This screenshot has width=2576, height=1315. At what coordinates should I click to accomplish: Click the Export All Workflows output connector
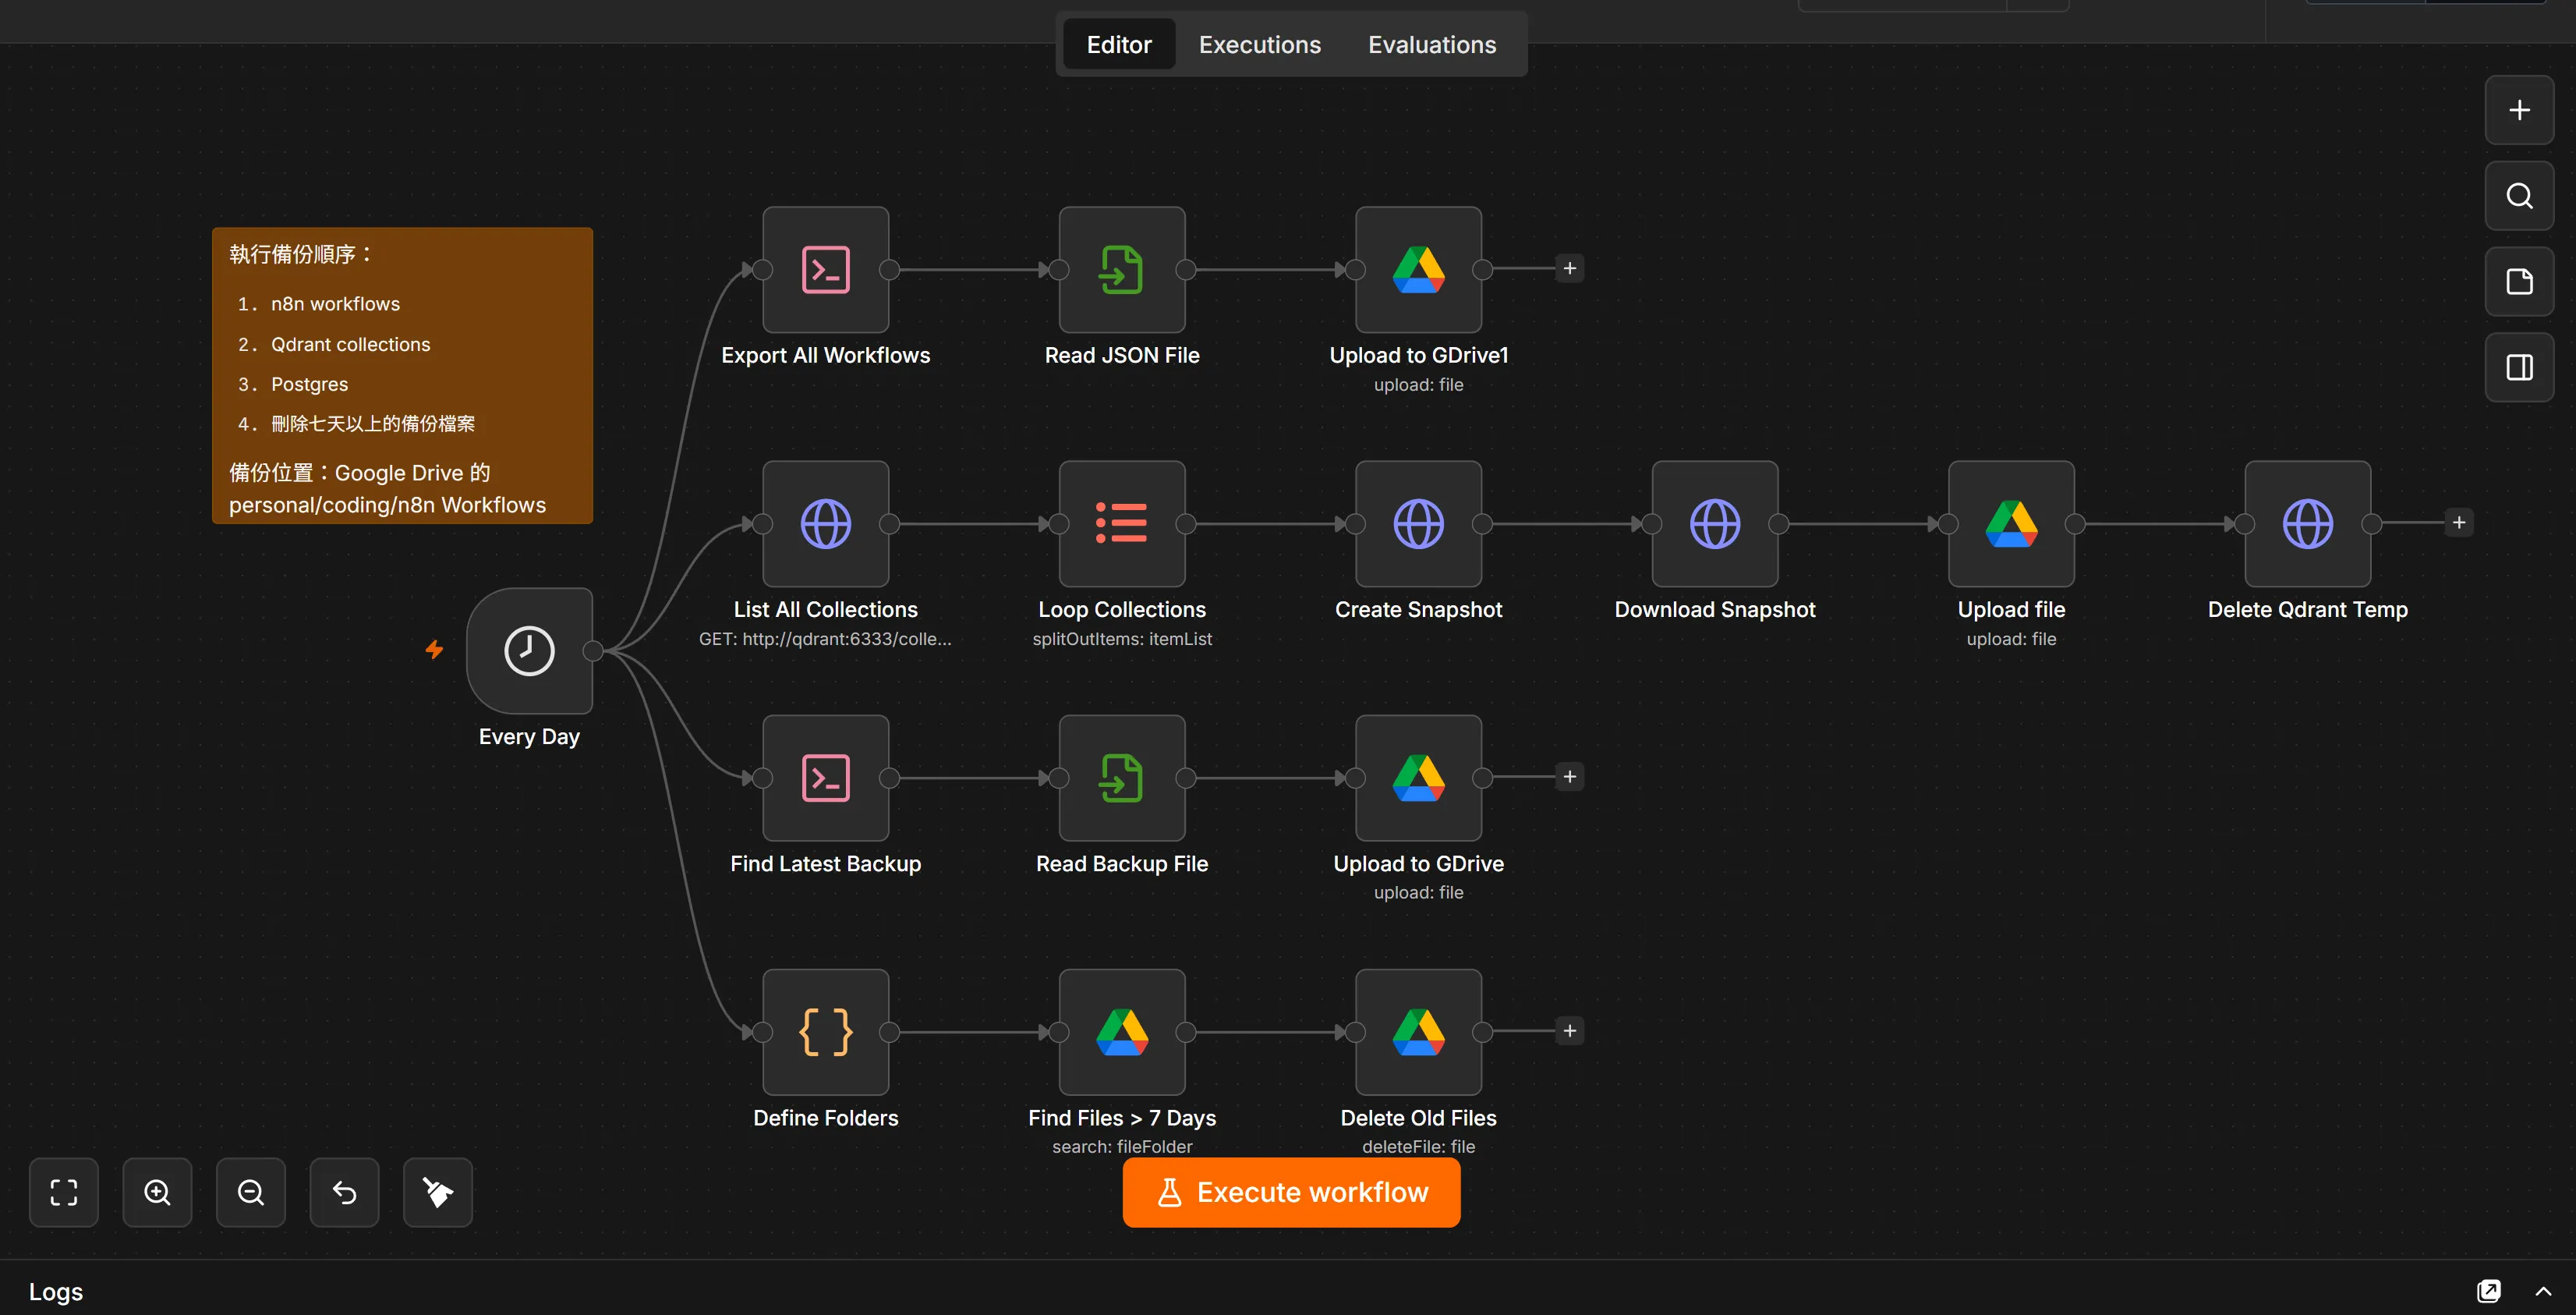pos(888,269)
